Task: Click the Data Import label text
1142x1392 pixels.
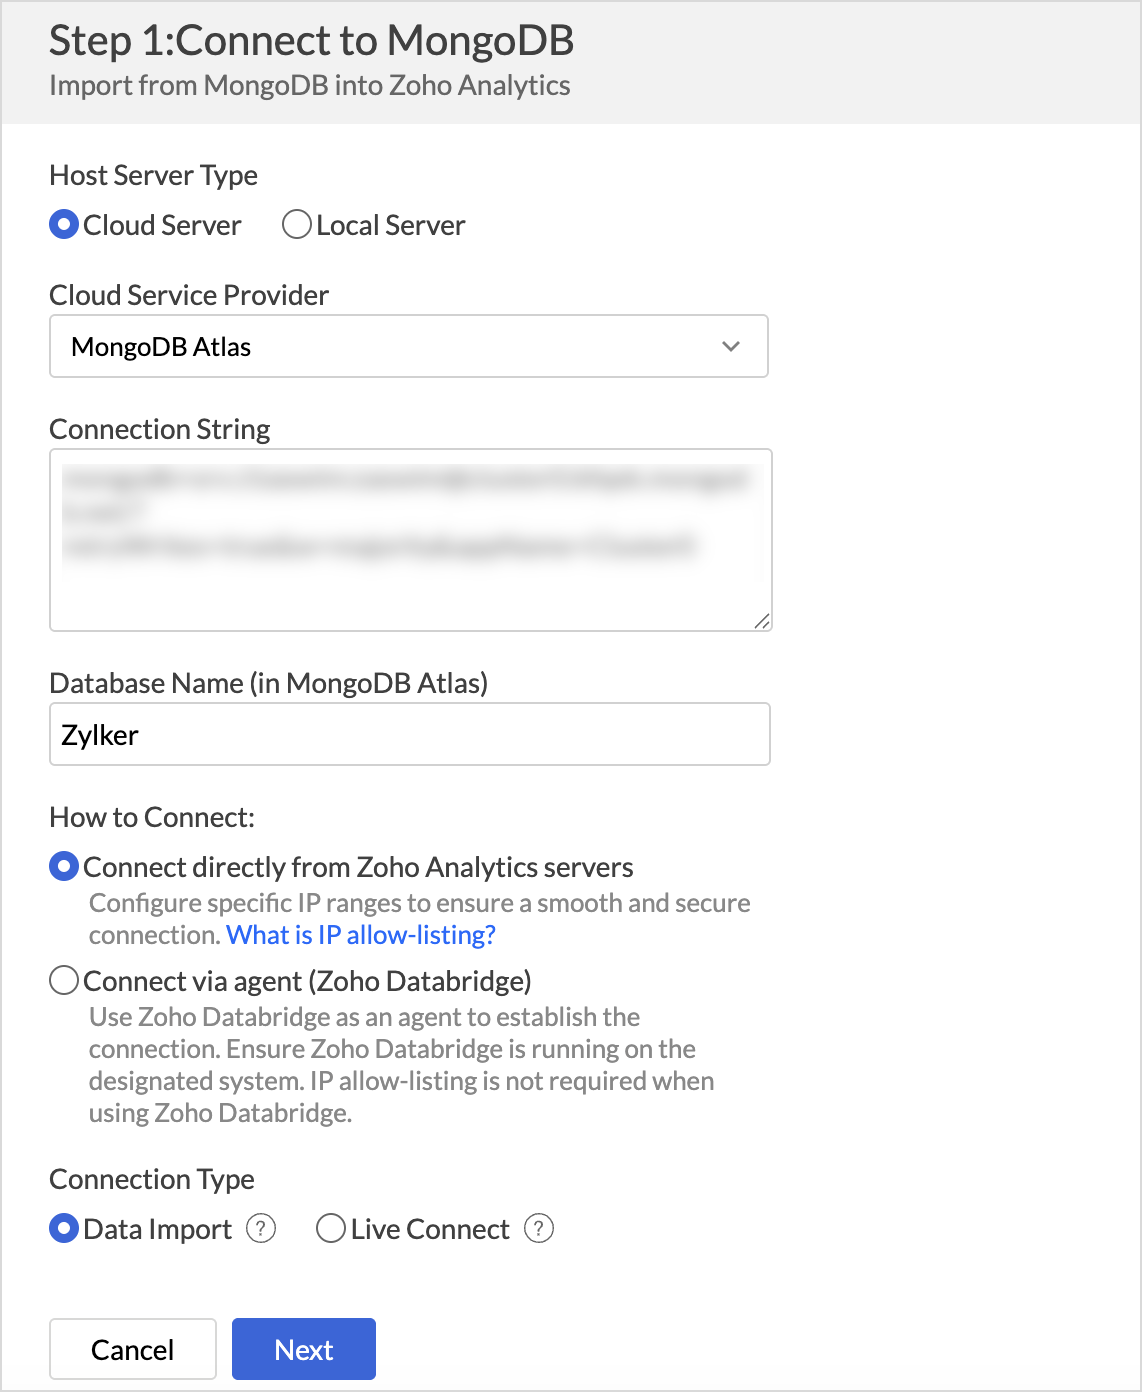Action: 158,1229
